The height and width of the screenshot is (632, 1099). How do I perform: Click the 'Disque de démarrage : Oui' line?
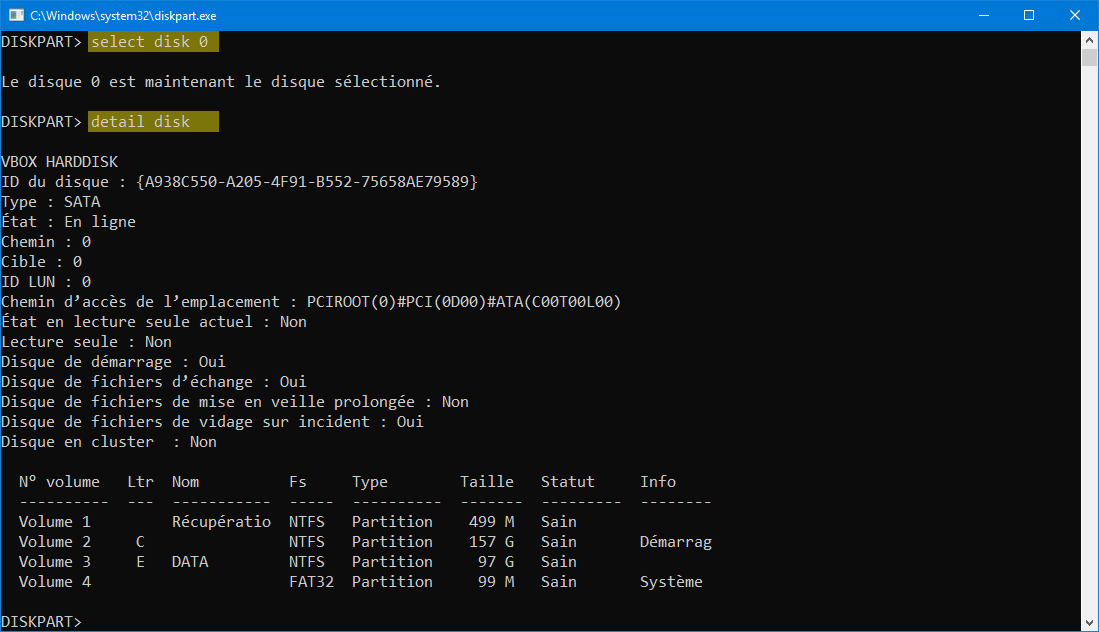[x=114, y=362]
